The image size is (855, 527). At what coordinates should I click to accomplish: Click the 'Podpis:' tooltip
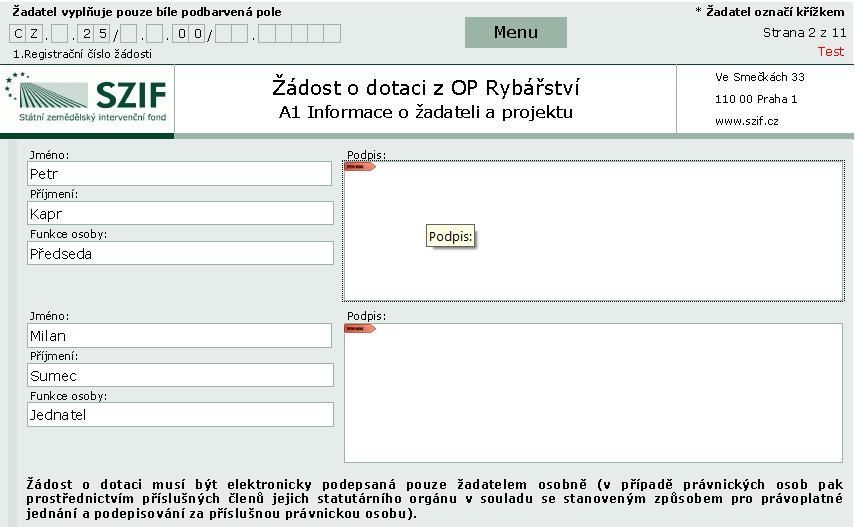(x=450, y=236)
